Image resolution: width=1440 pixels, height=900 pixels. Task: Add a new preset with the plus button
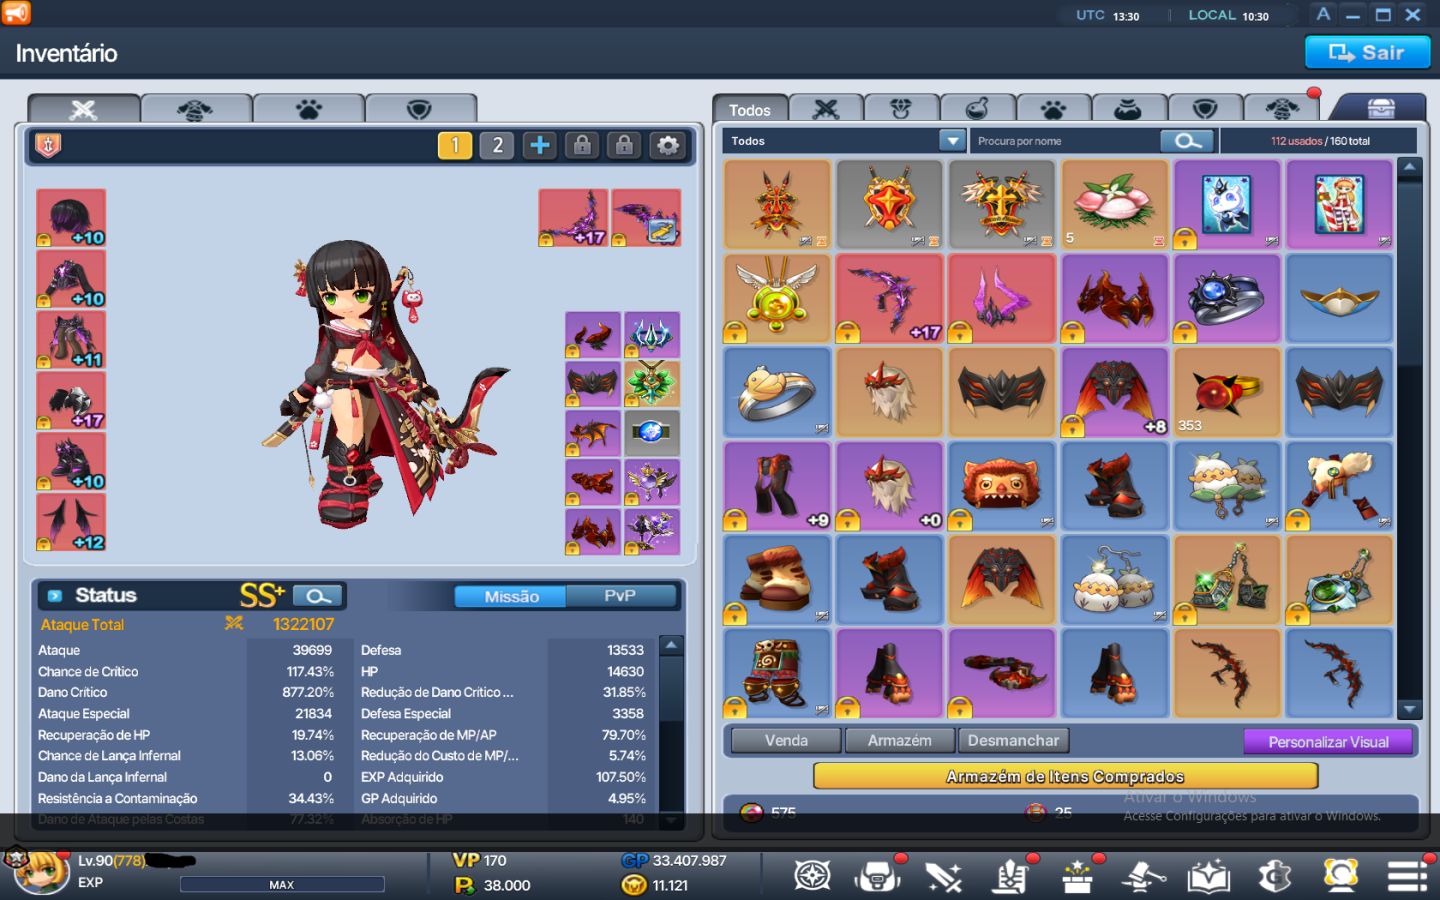click(x=539, y=146)
